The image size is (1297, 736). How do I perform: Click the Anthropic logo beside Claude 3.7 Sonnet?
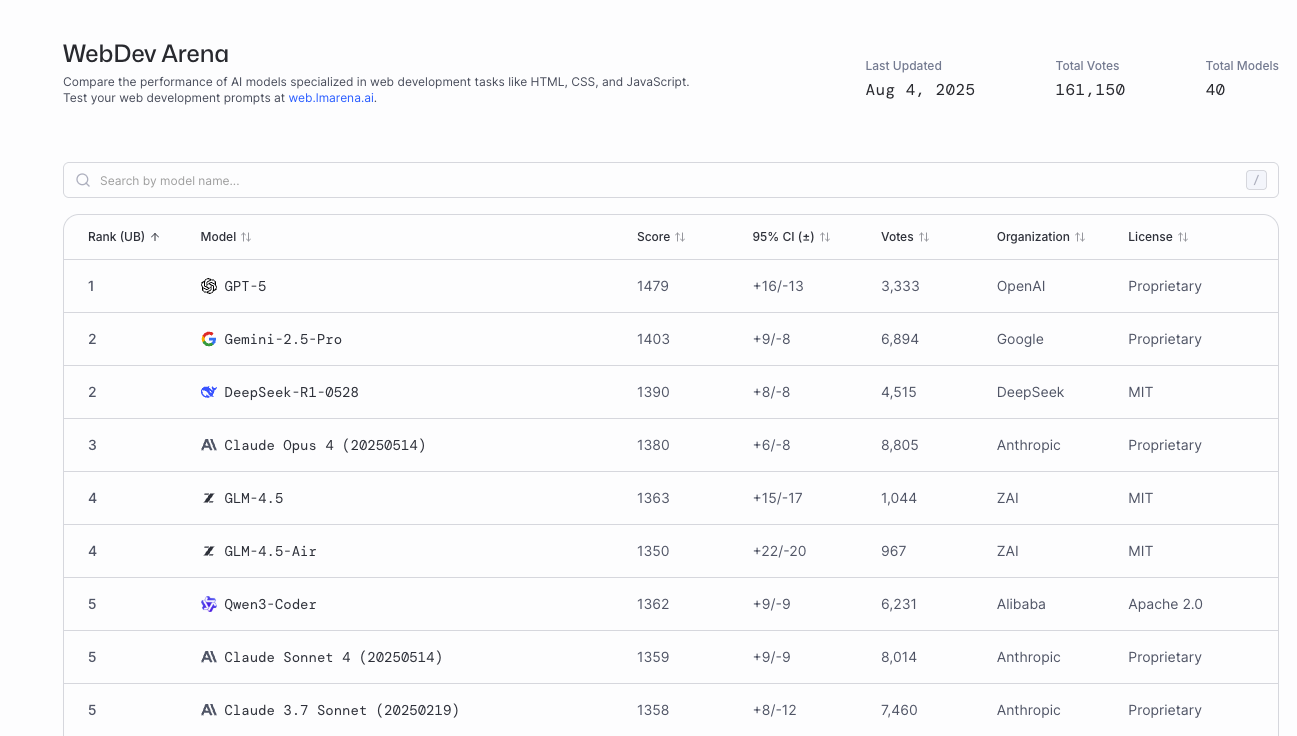209,710
